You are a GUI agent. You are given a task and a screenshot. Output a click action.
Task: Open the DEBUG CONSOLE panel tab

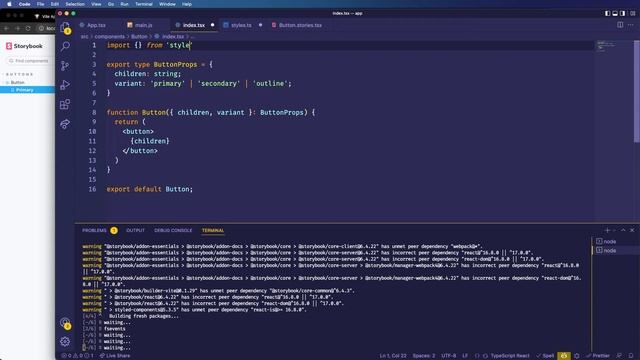pos(173,230)
